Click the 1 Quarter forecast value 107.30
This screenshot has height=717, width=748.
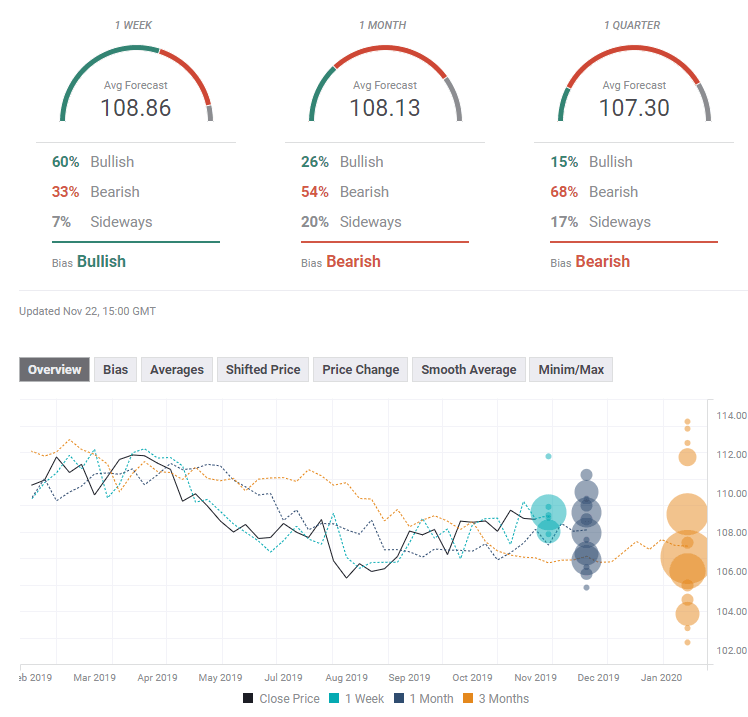point(634,107)
